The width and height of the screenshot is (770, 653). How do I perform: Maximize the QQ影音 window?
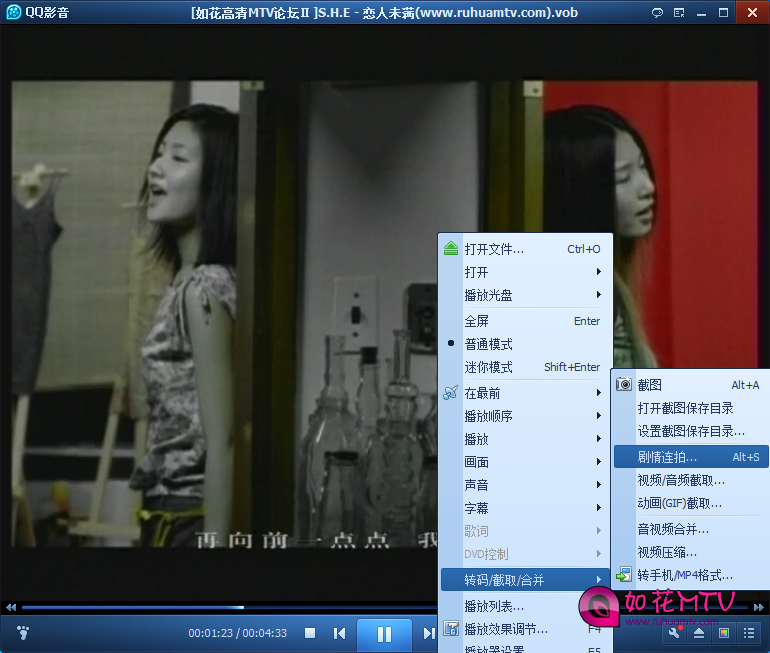pyautogui.click(x=723, y=13)
